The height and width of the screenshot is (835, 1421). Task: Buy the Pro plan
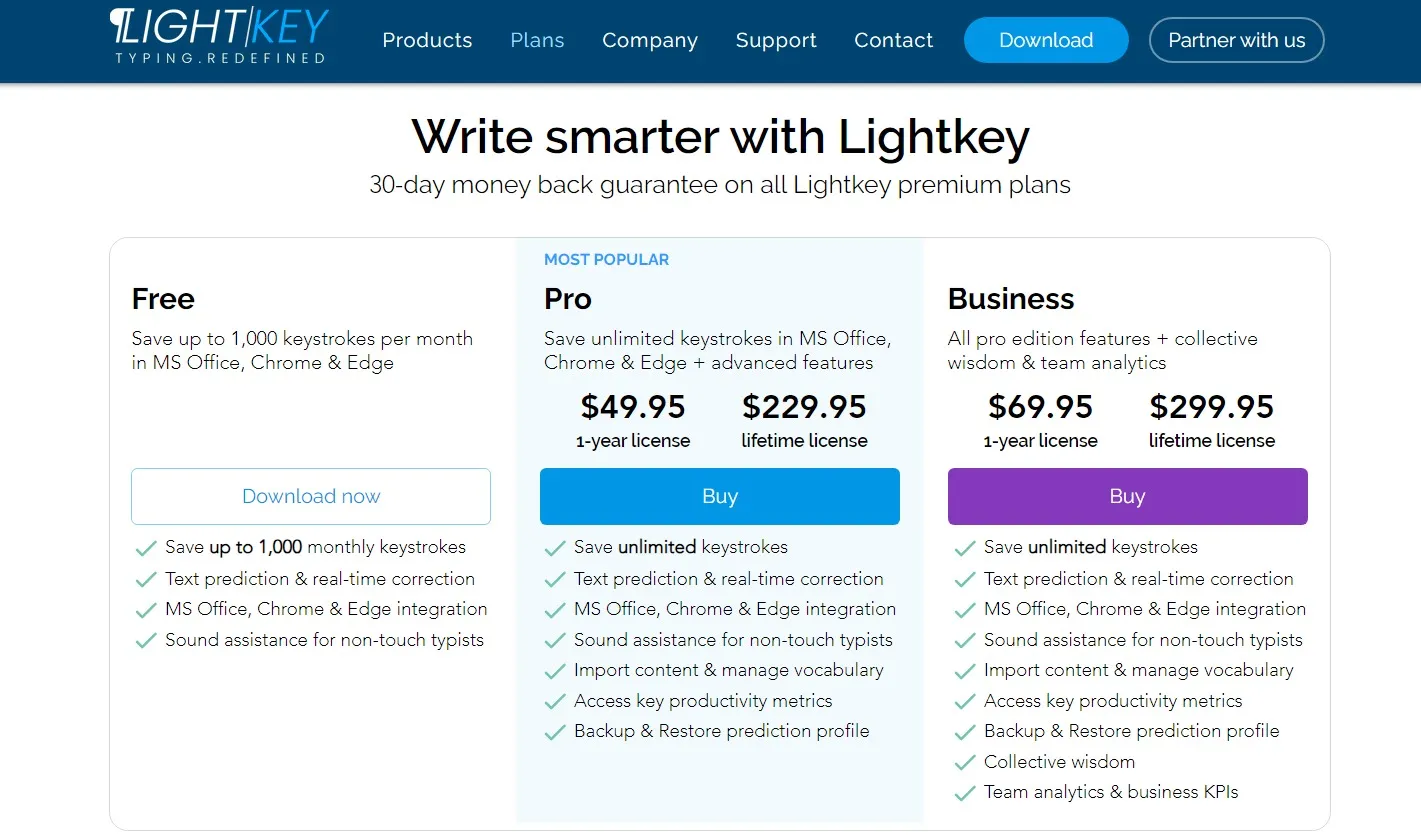click(x=720, y=496)
